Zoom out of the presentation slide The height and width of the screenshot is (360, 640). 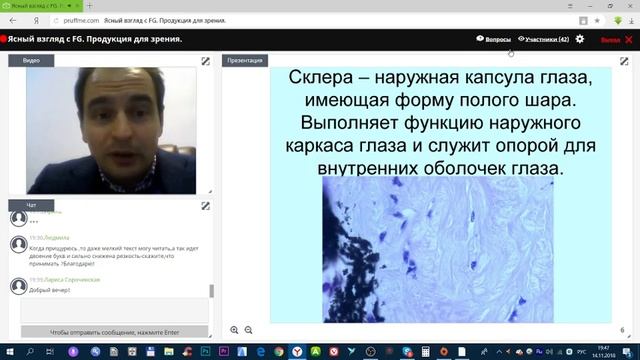pyautogui.click(x=249, y=330)
